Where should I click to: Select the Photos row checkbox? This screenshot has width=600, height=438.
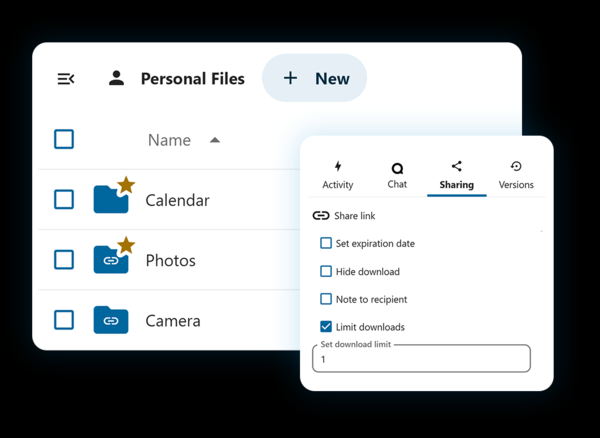click(64, 260)
